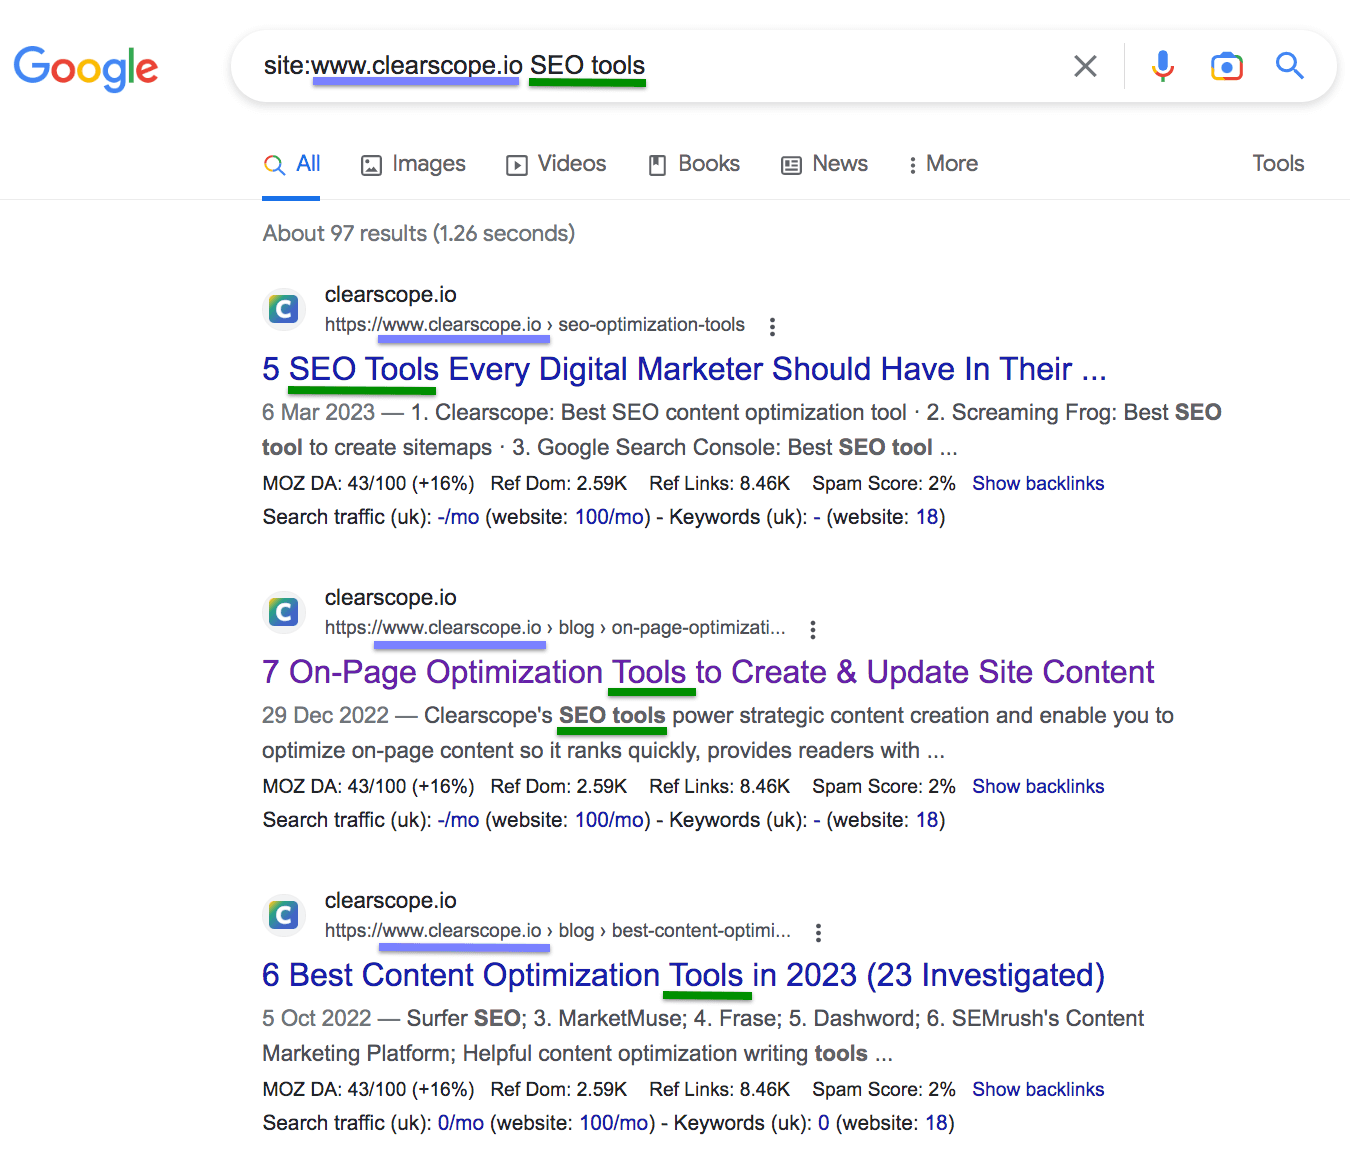This screenshot has height=1174, width=1350.
Task: Open Google Lens camera search icon
Action: (1226, 66)
